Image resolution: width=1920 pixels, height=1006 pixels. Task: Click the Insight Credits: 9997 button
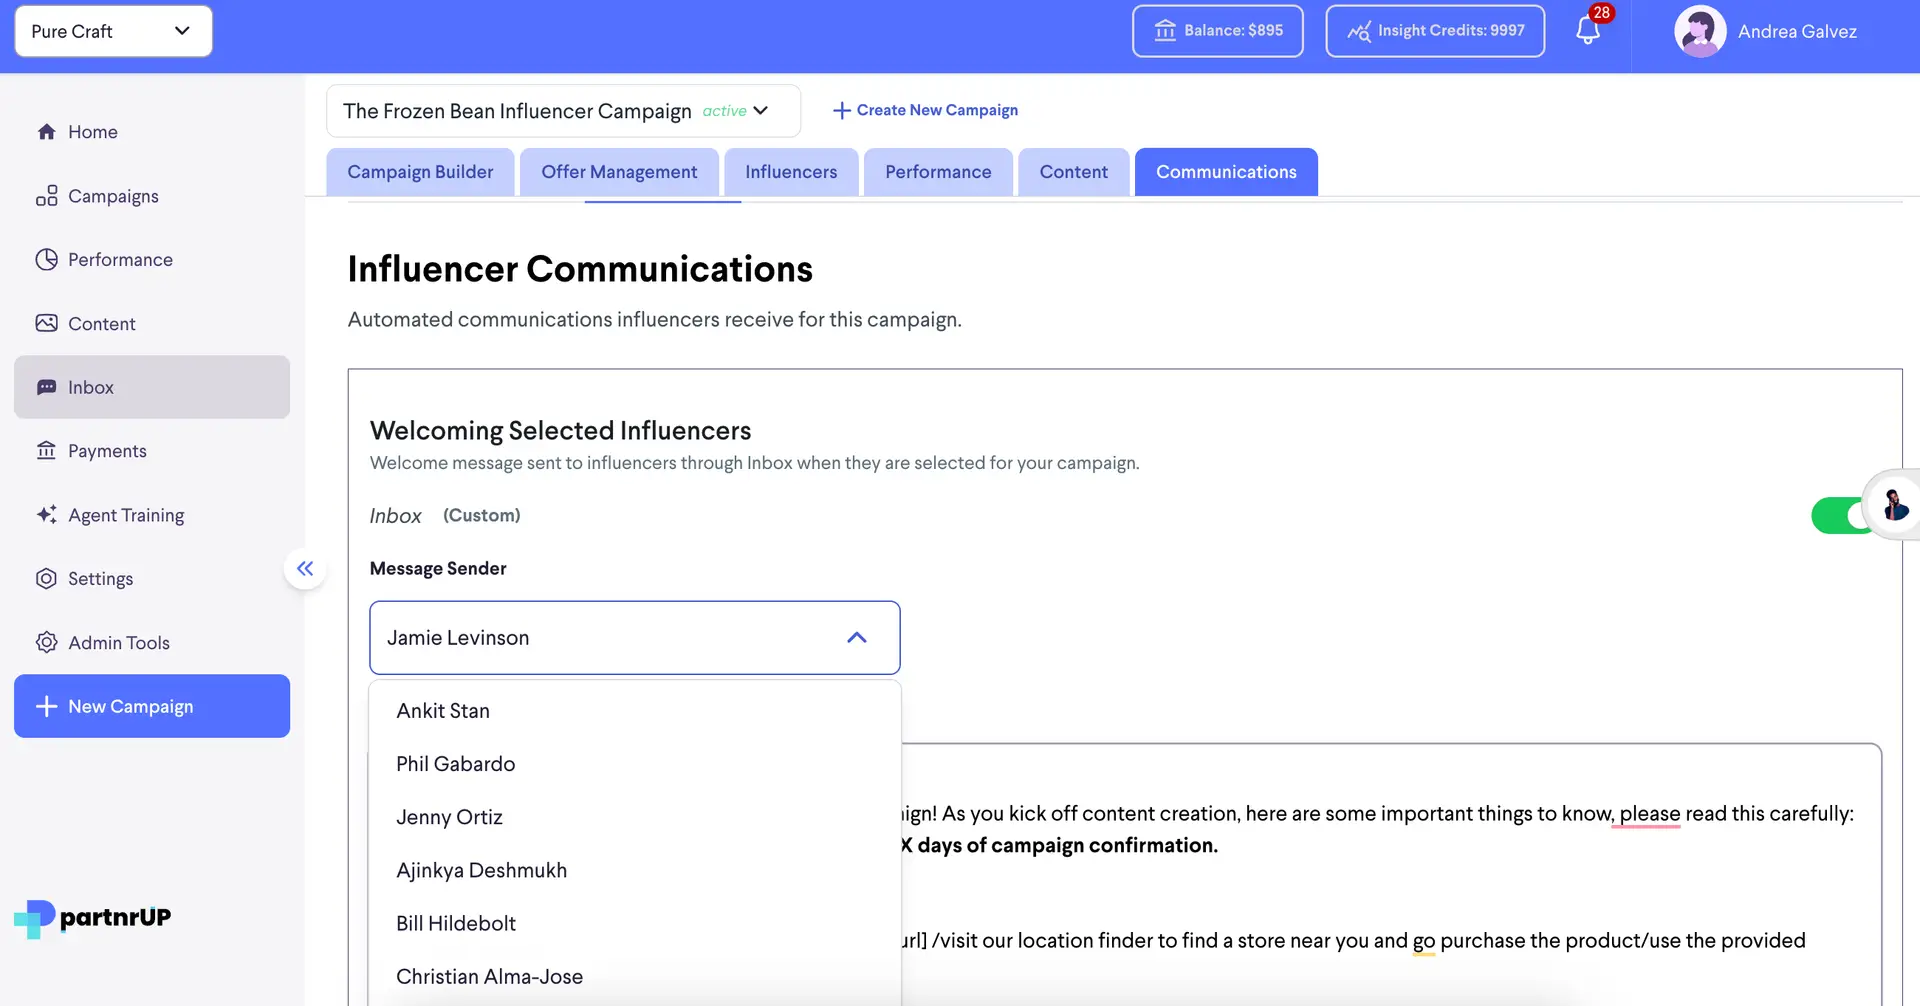pos(1435,31)
